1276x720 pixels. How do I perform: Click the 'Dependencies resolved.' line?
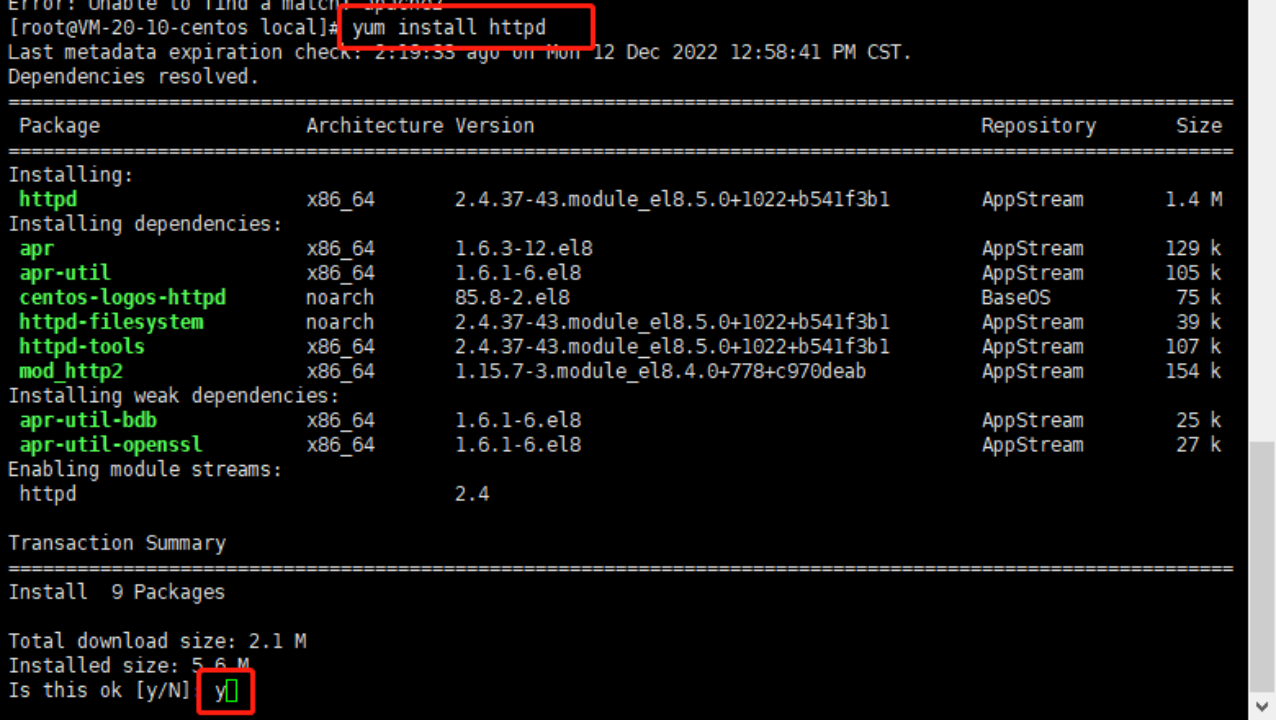(x=134, y=77)
